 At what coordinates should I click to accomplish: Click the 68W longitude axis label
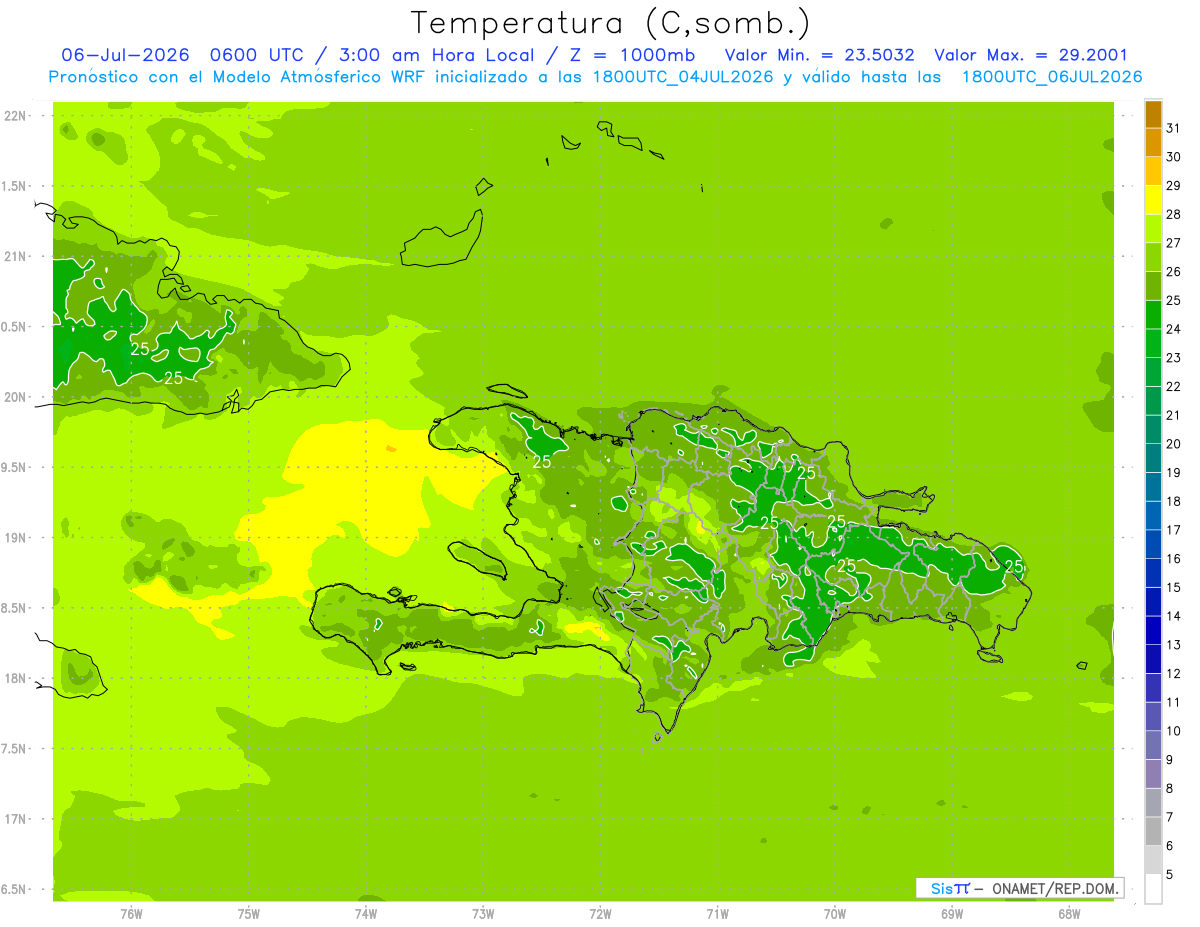1069,914
